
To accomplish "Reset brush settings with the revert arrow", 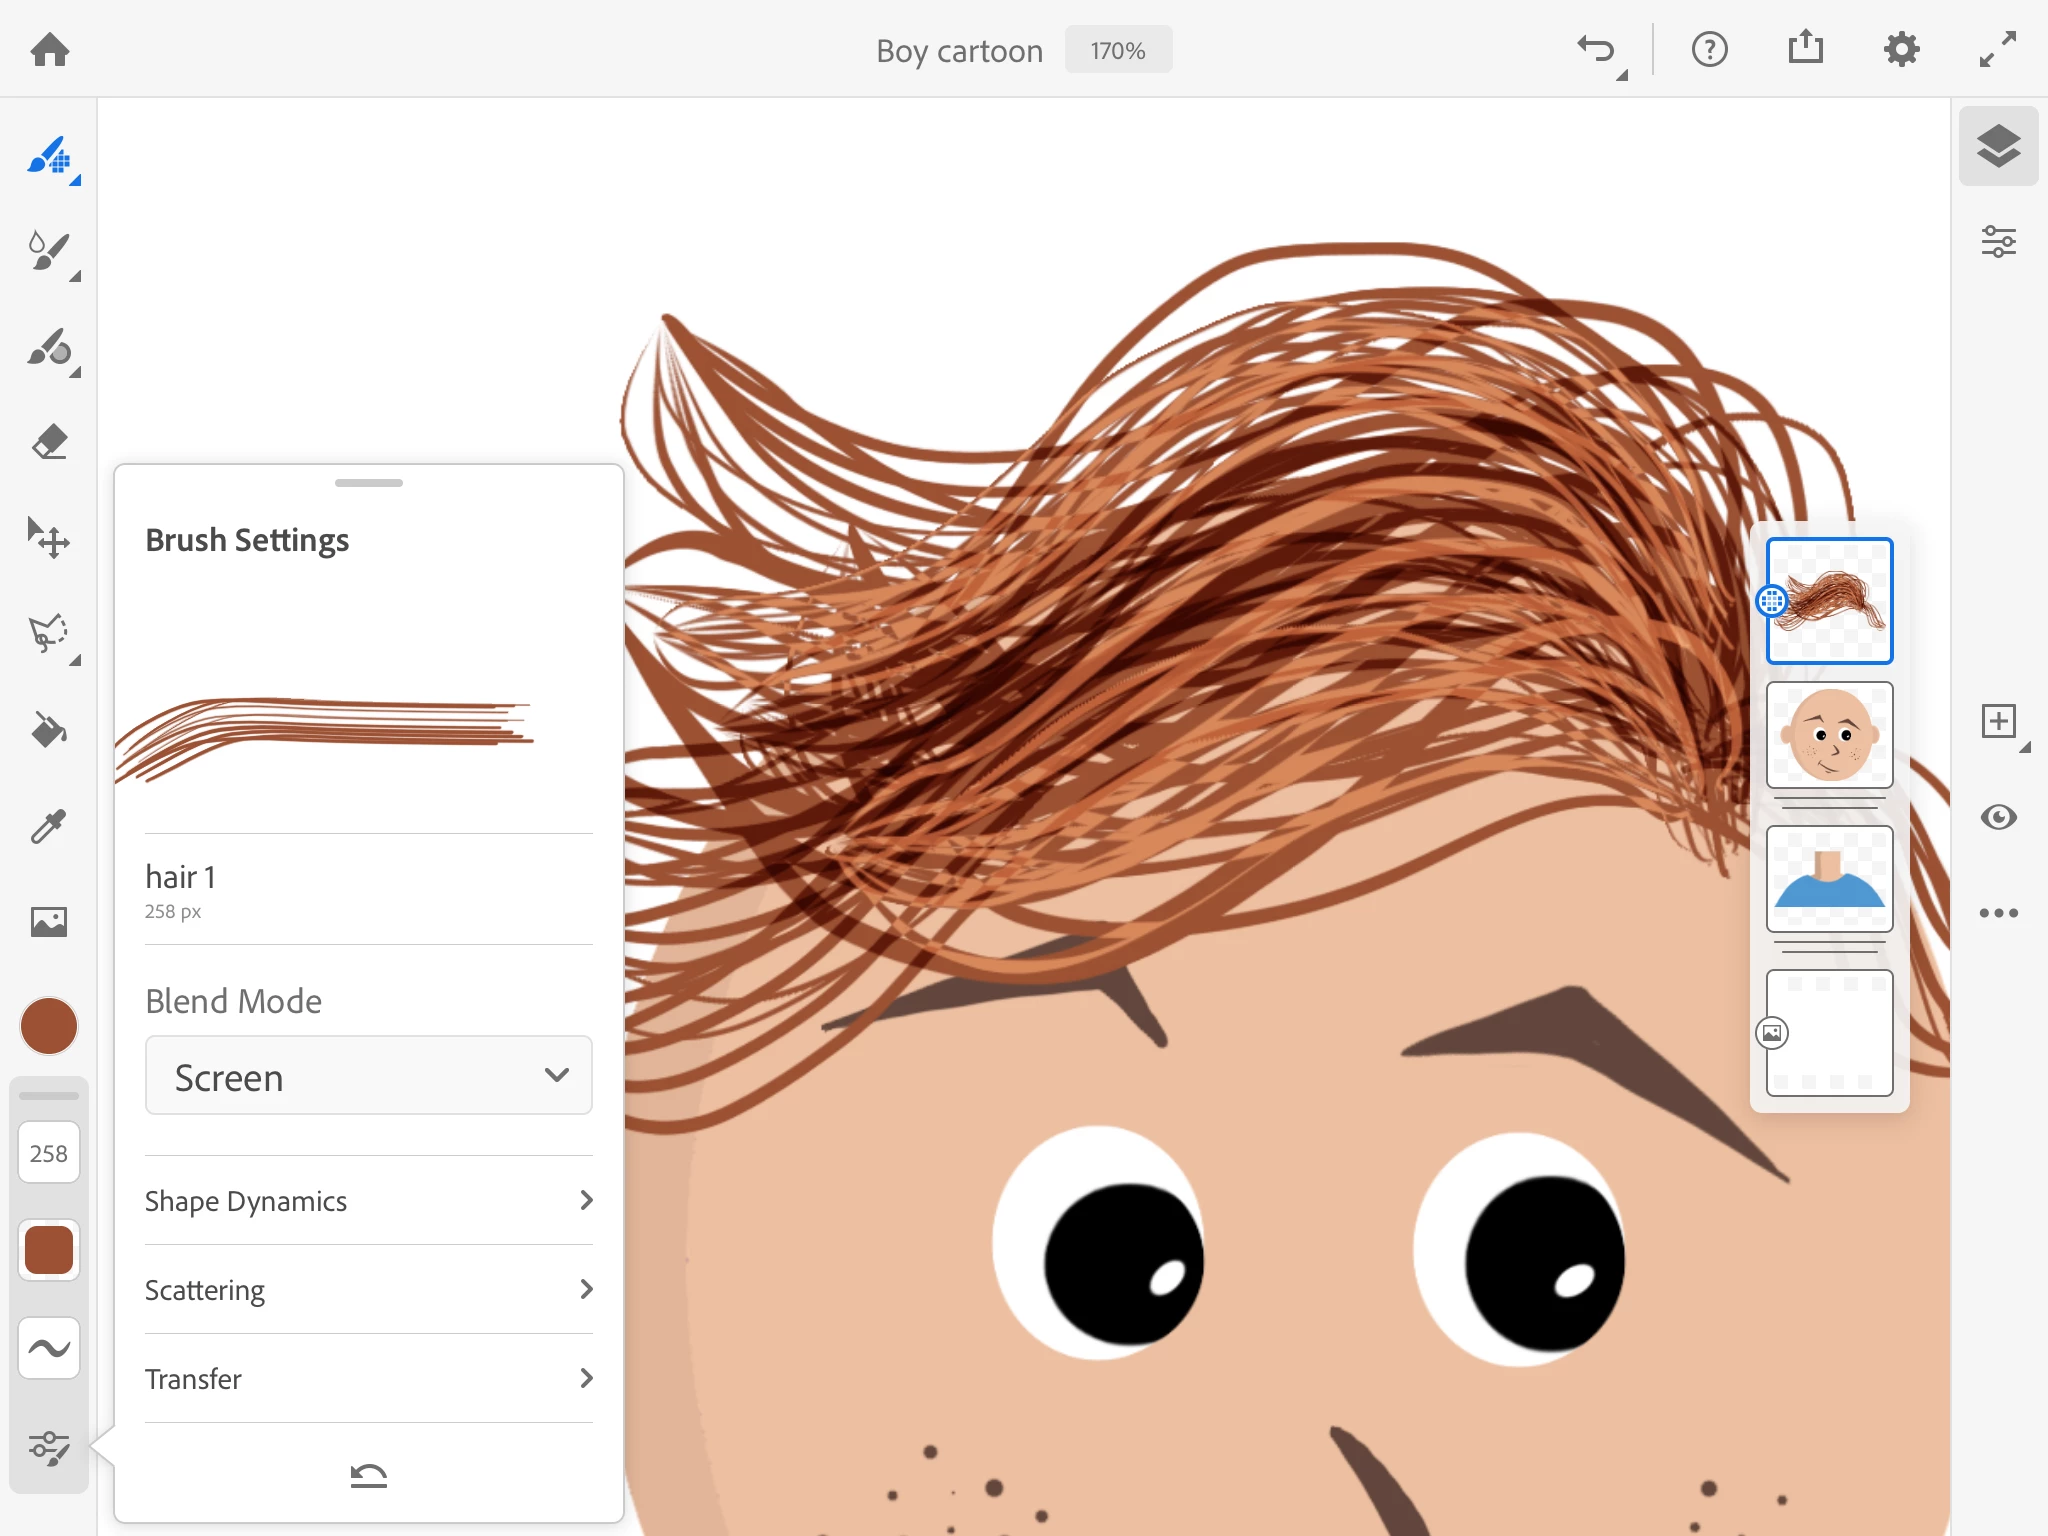I will coord(368,1474).
